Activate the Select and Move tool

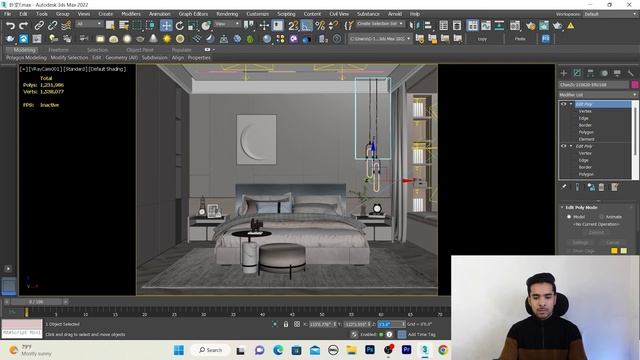pos(166,26)
